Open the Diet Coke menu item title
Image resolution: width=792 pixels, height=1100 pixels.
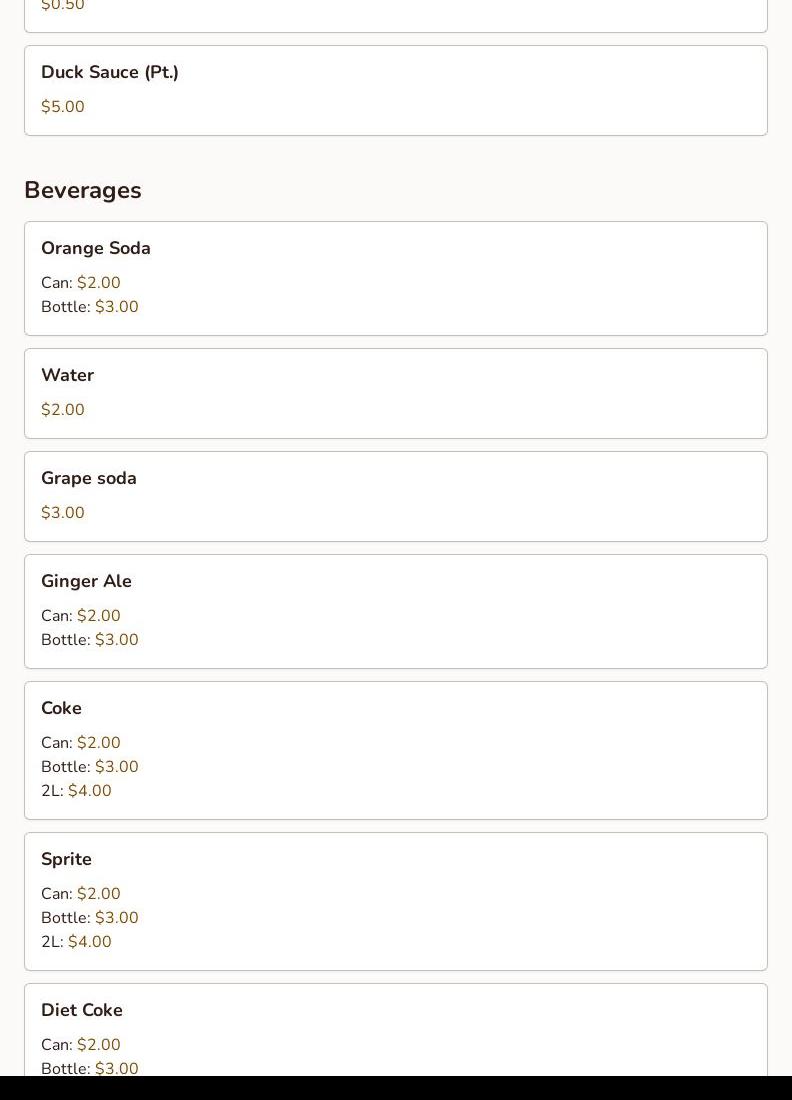82,1010
